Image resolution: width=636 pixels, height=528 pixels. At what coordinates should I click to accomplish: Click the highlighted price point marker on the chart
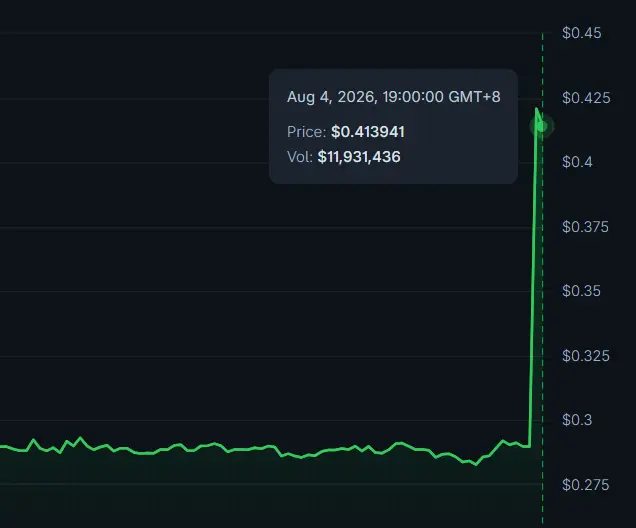pyautogui.click(x=542, y=127)
